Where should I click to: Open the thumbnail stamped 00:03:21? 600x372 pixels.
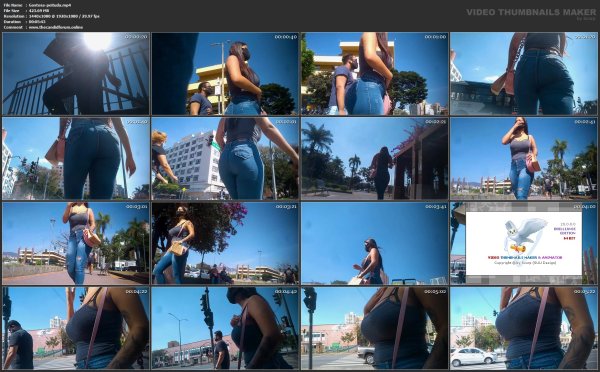[225, 243]
